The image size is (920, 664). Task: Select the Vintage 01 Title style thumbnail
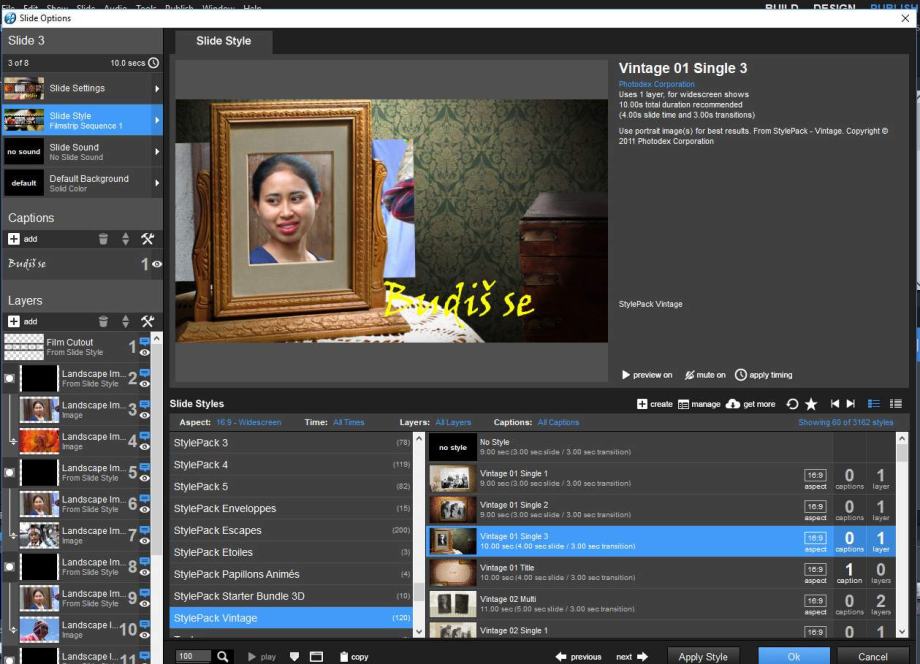pos(451,573)
